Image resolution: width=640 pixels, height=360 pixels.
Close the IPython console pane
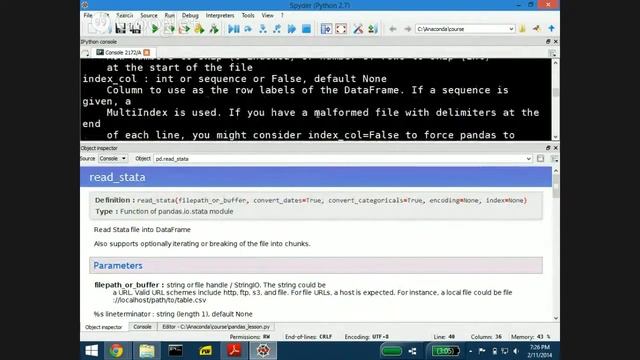coord(556,42)
